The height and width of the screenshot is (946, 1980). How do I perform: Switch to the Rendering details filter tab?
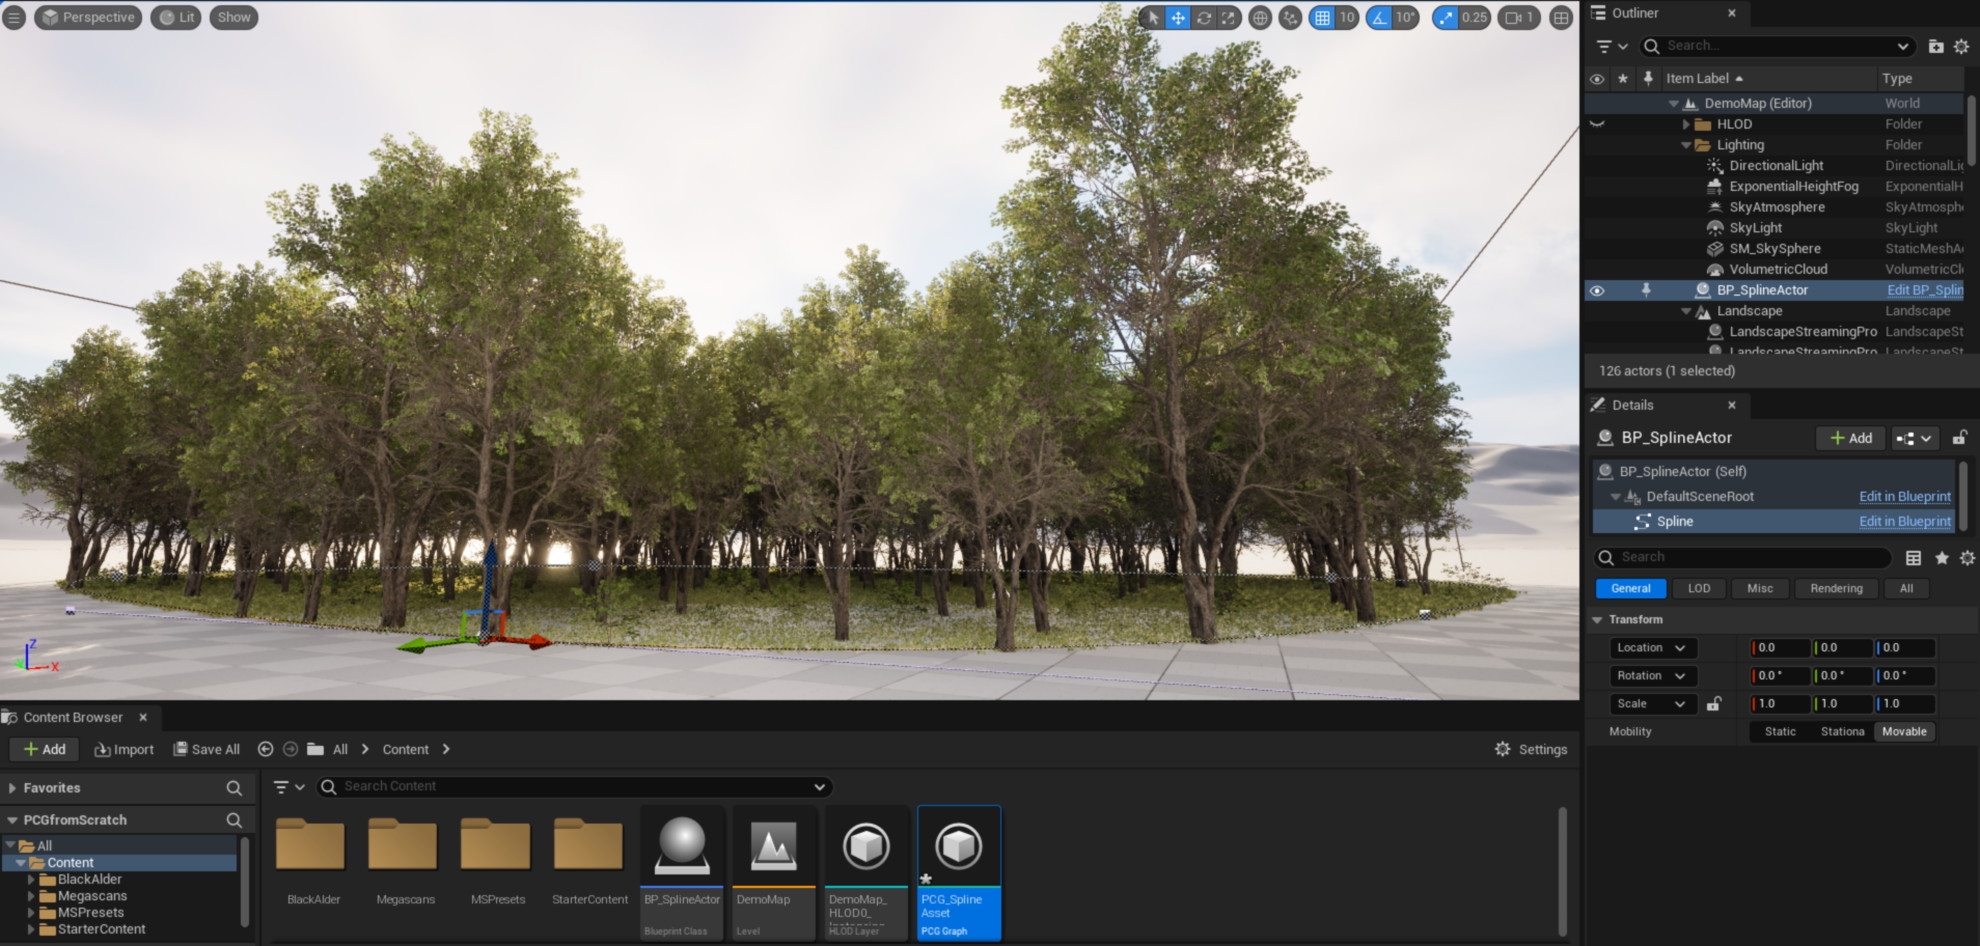point(1836,589)
